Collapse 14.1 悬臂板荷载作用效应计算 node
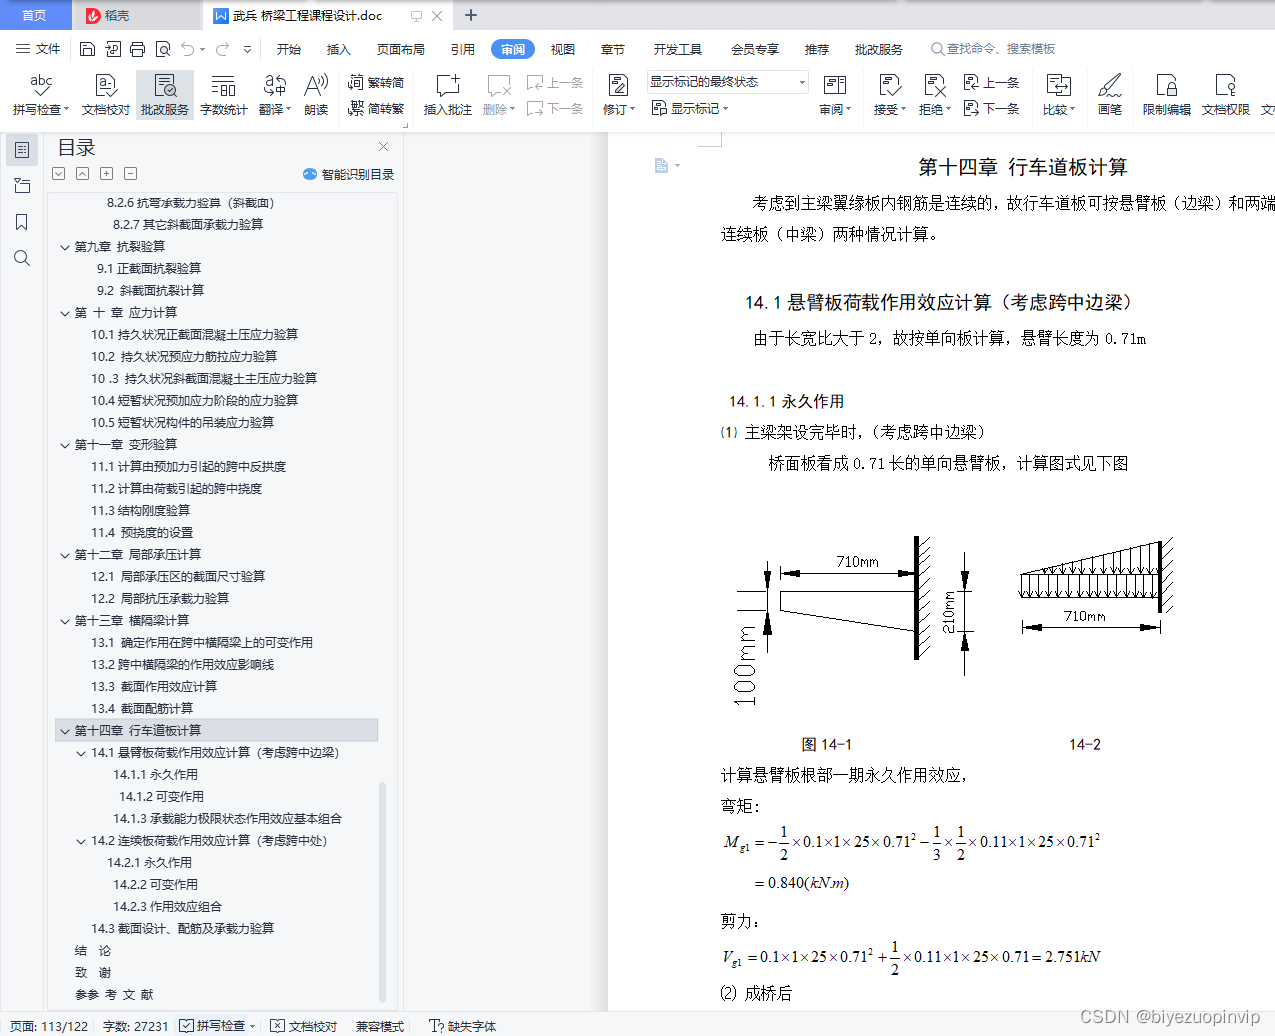1275x1036 pixels. 81,753
